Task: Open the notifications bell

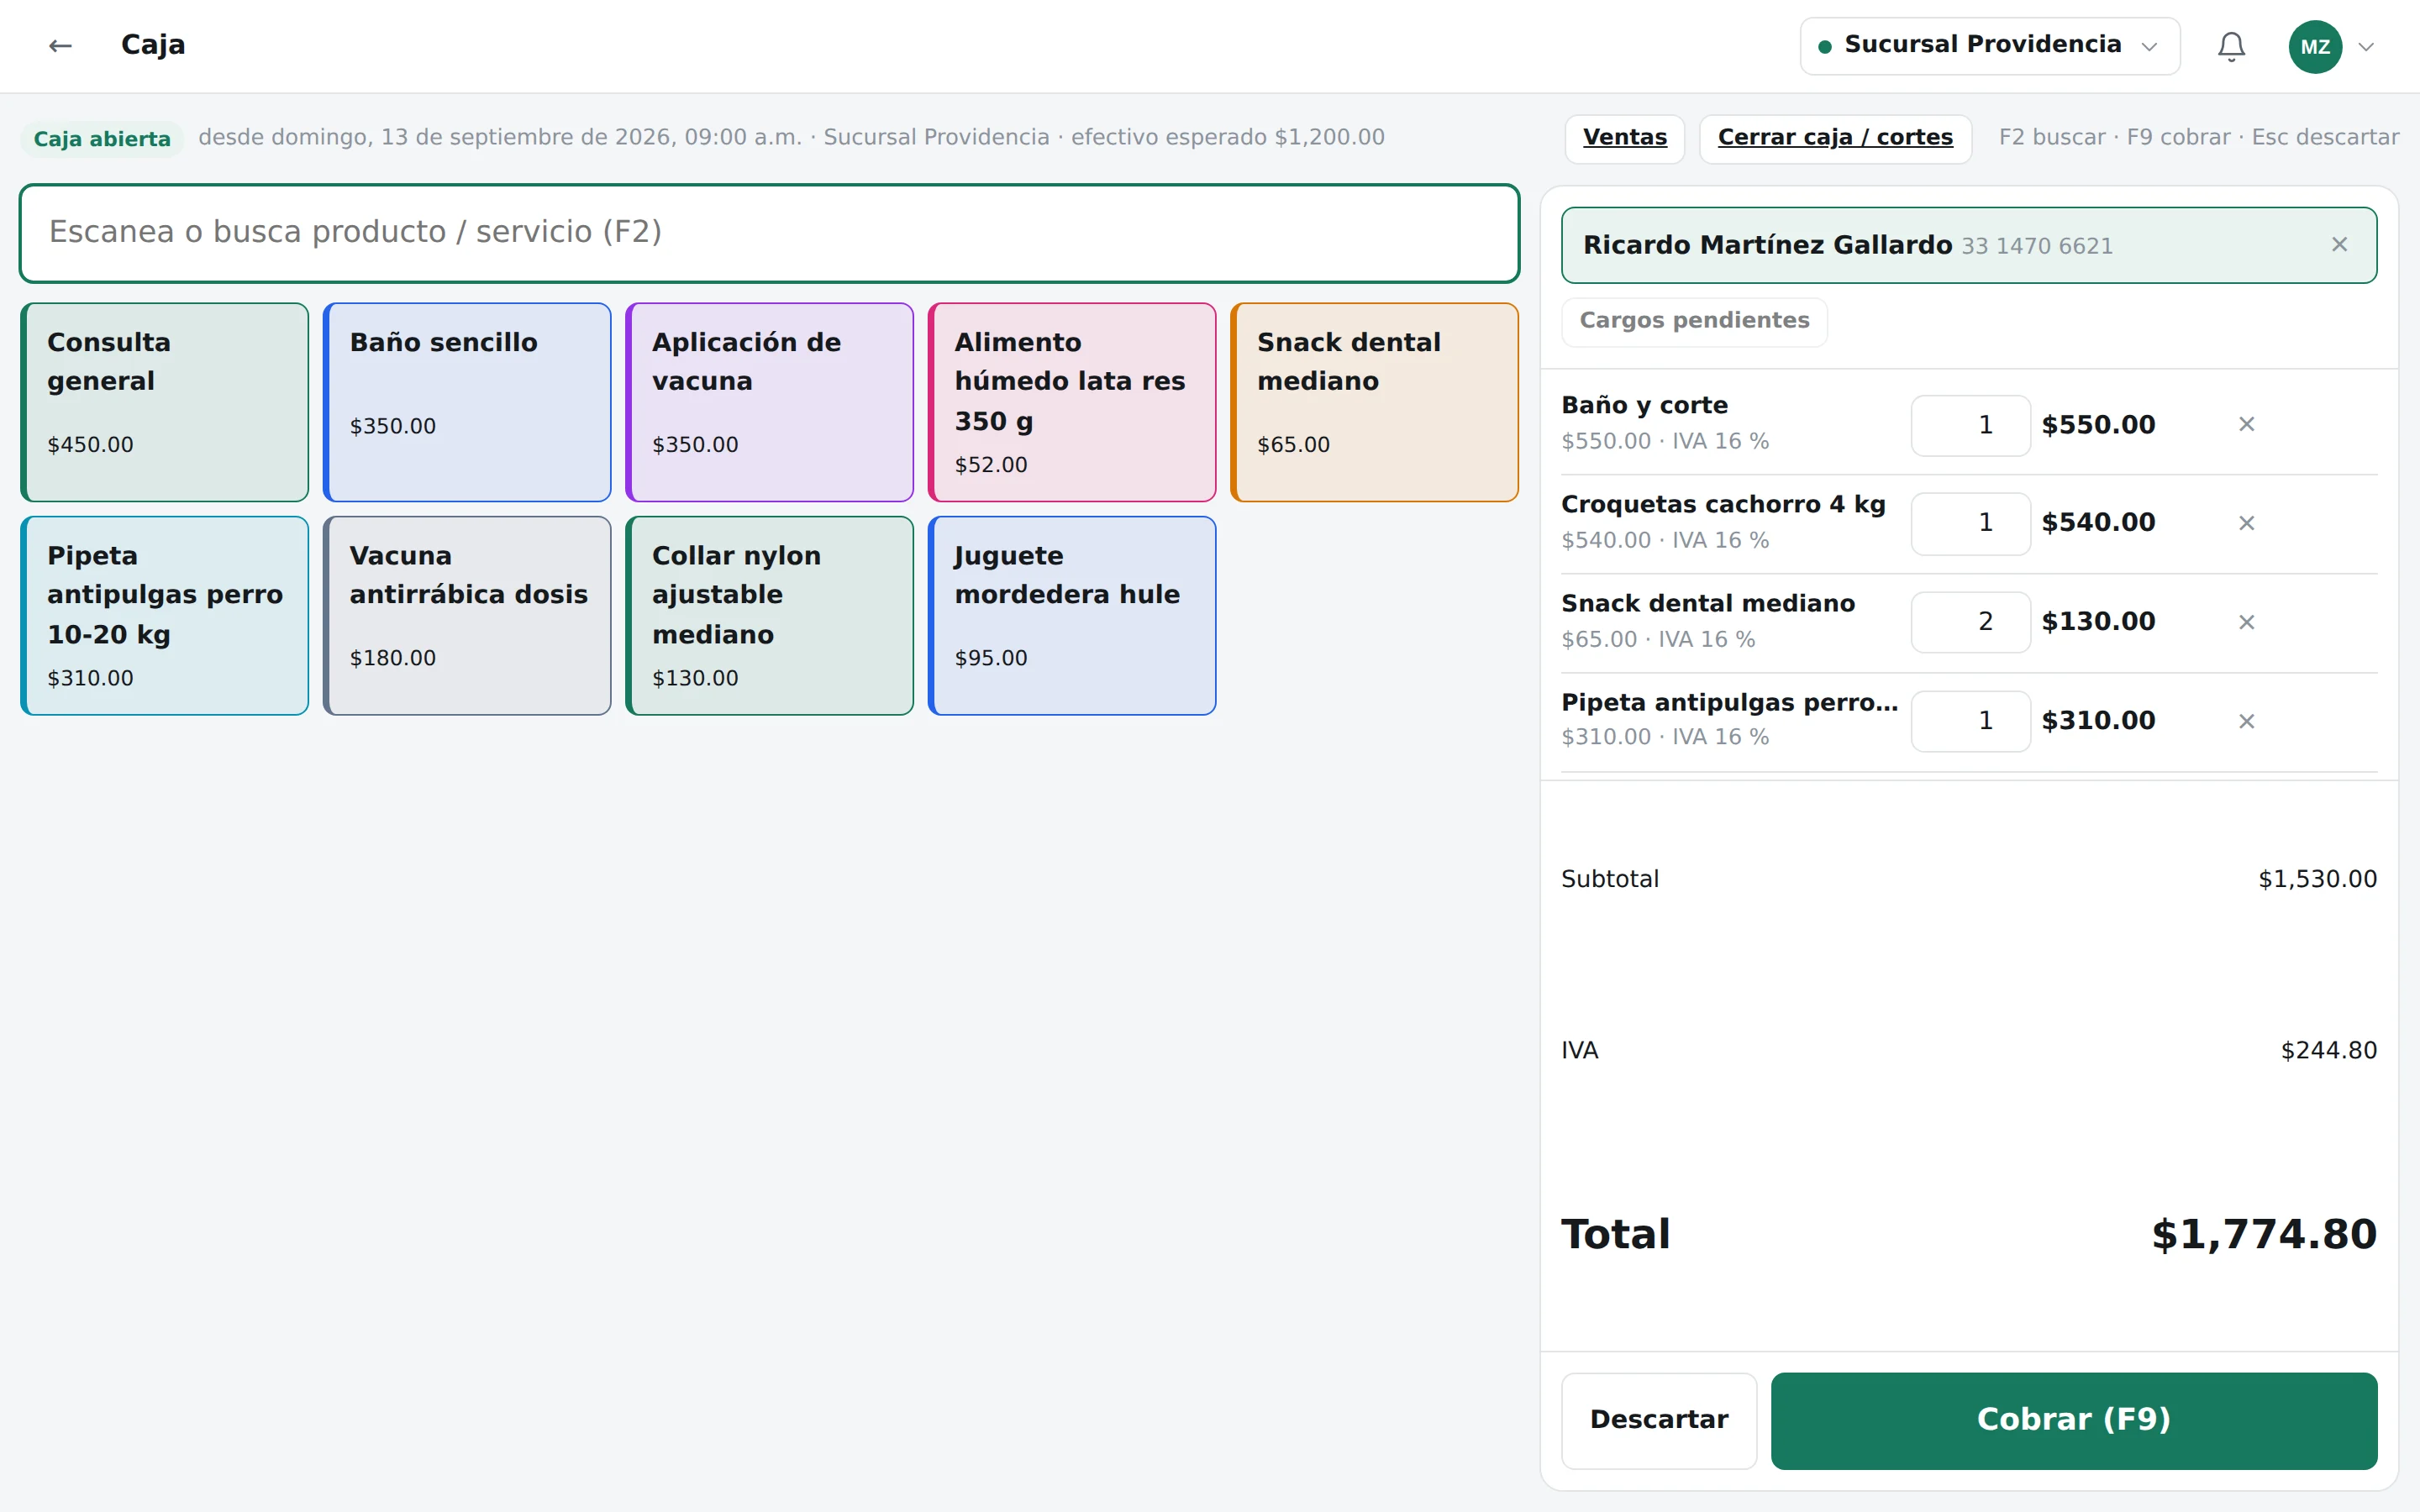Action: click(2231, 46)
